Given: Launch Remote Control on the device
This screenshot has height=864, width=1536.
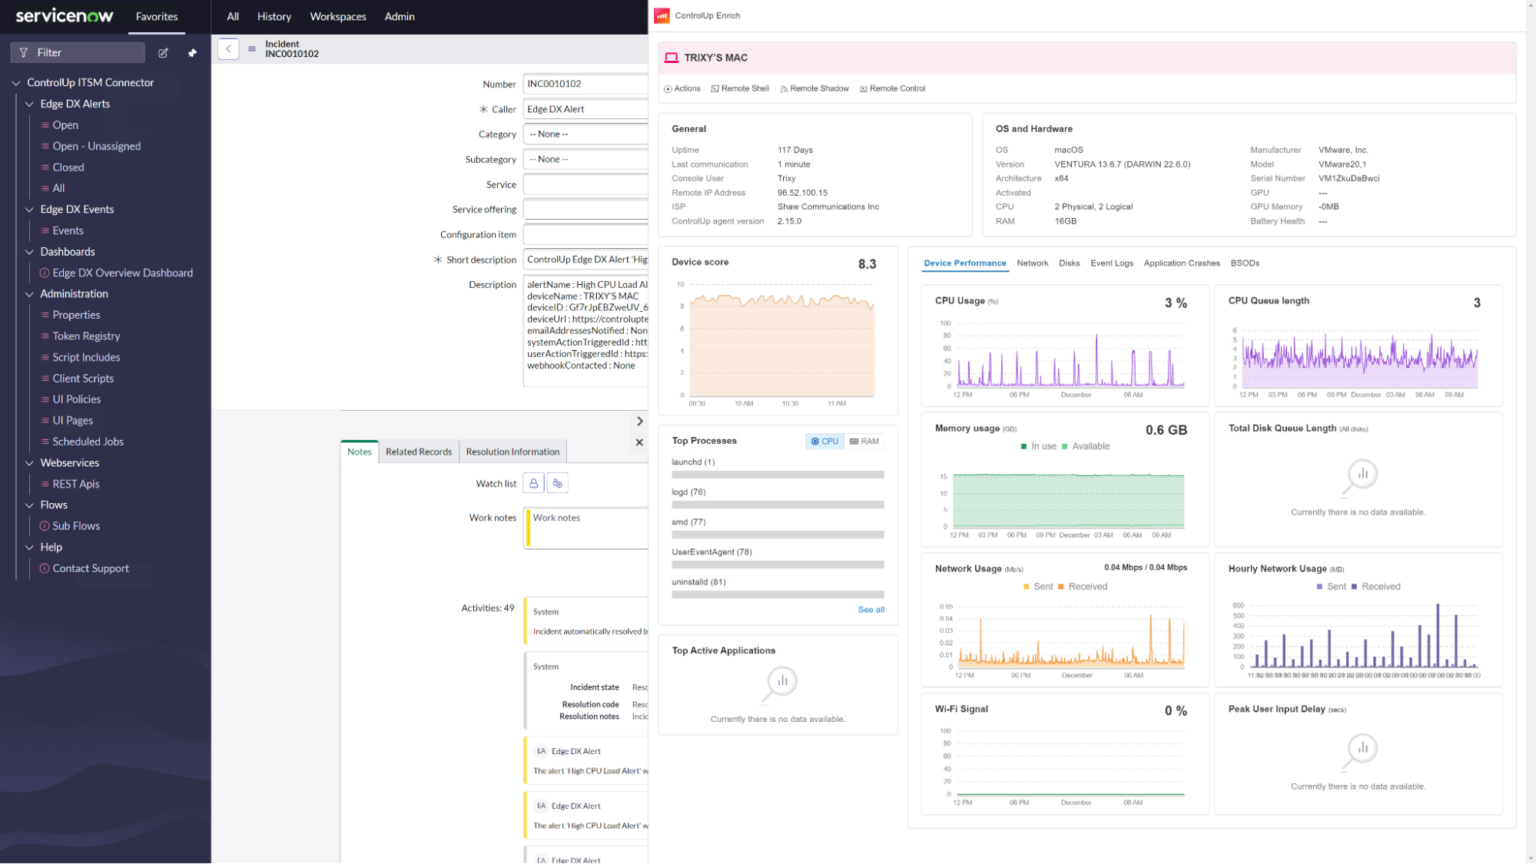Looking at the screenshot, I should [892, 88].
